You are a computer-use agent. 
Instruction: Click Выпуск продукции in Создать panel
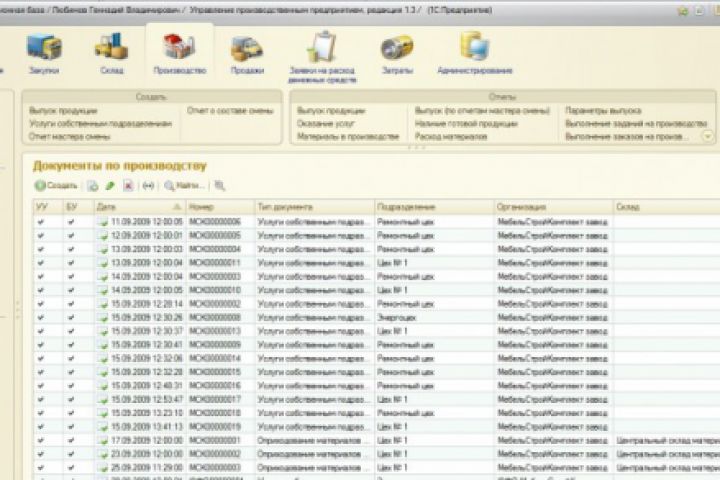[63, 111]
